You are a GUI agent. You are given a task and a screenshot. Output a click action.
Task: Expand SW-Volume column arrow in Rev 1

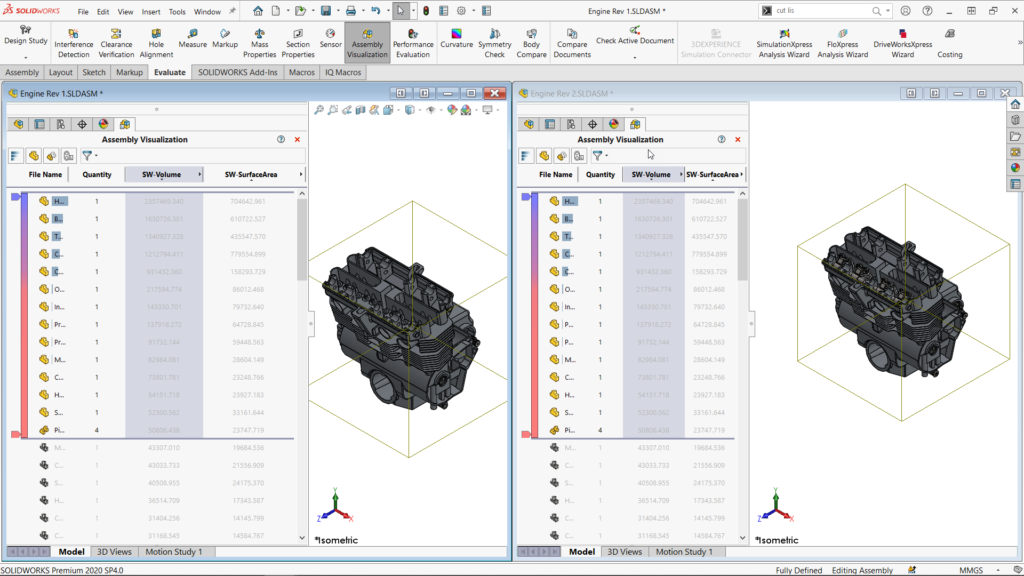pyautogui.click(x=199, y=174)
